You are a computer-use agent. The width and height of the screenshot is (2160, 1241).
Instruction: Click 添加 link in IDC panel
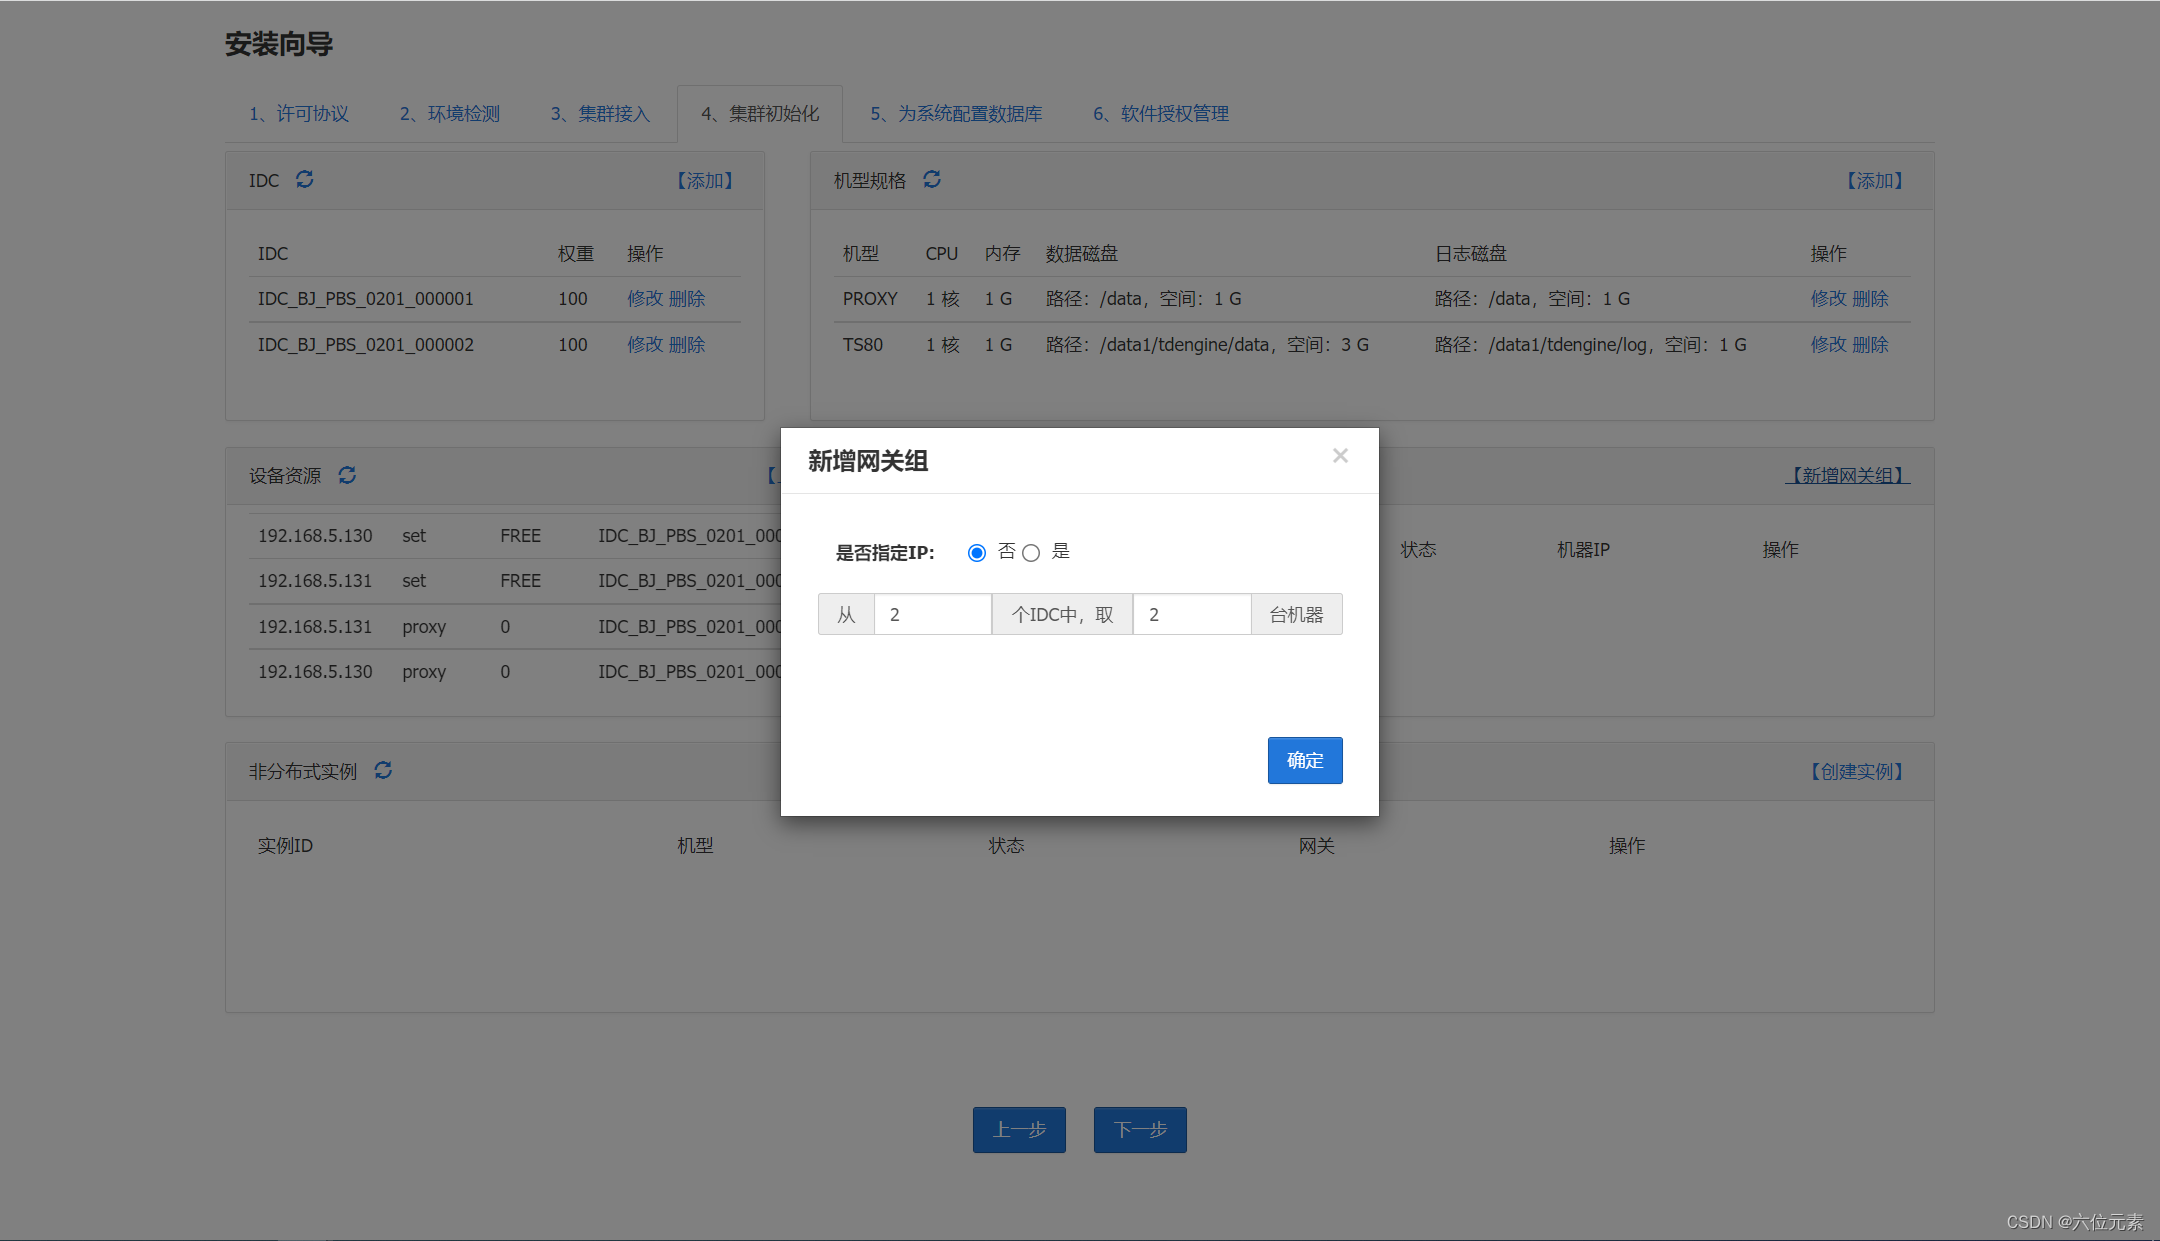705,181
